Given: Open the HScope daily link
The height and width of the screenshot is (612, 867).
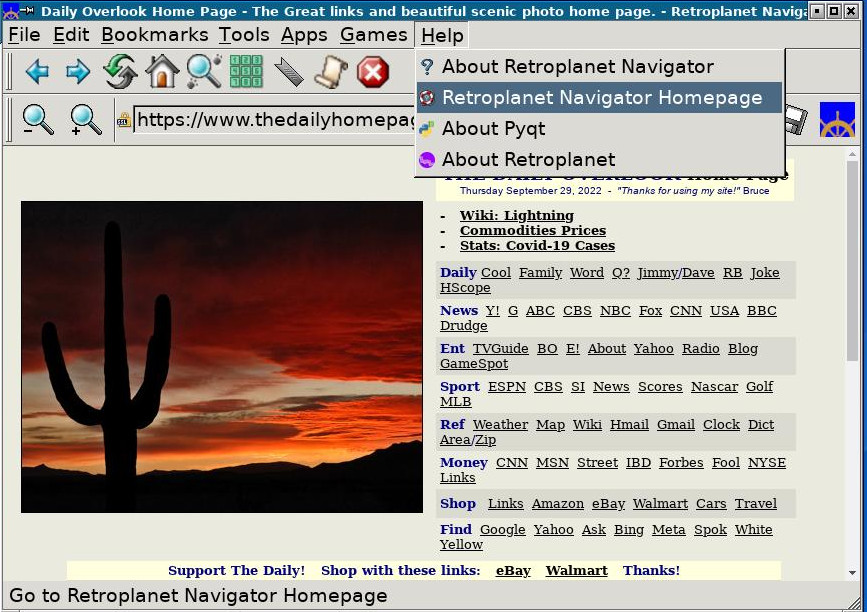Looking at the screenshot, I should click(464, 288).
